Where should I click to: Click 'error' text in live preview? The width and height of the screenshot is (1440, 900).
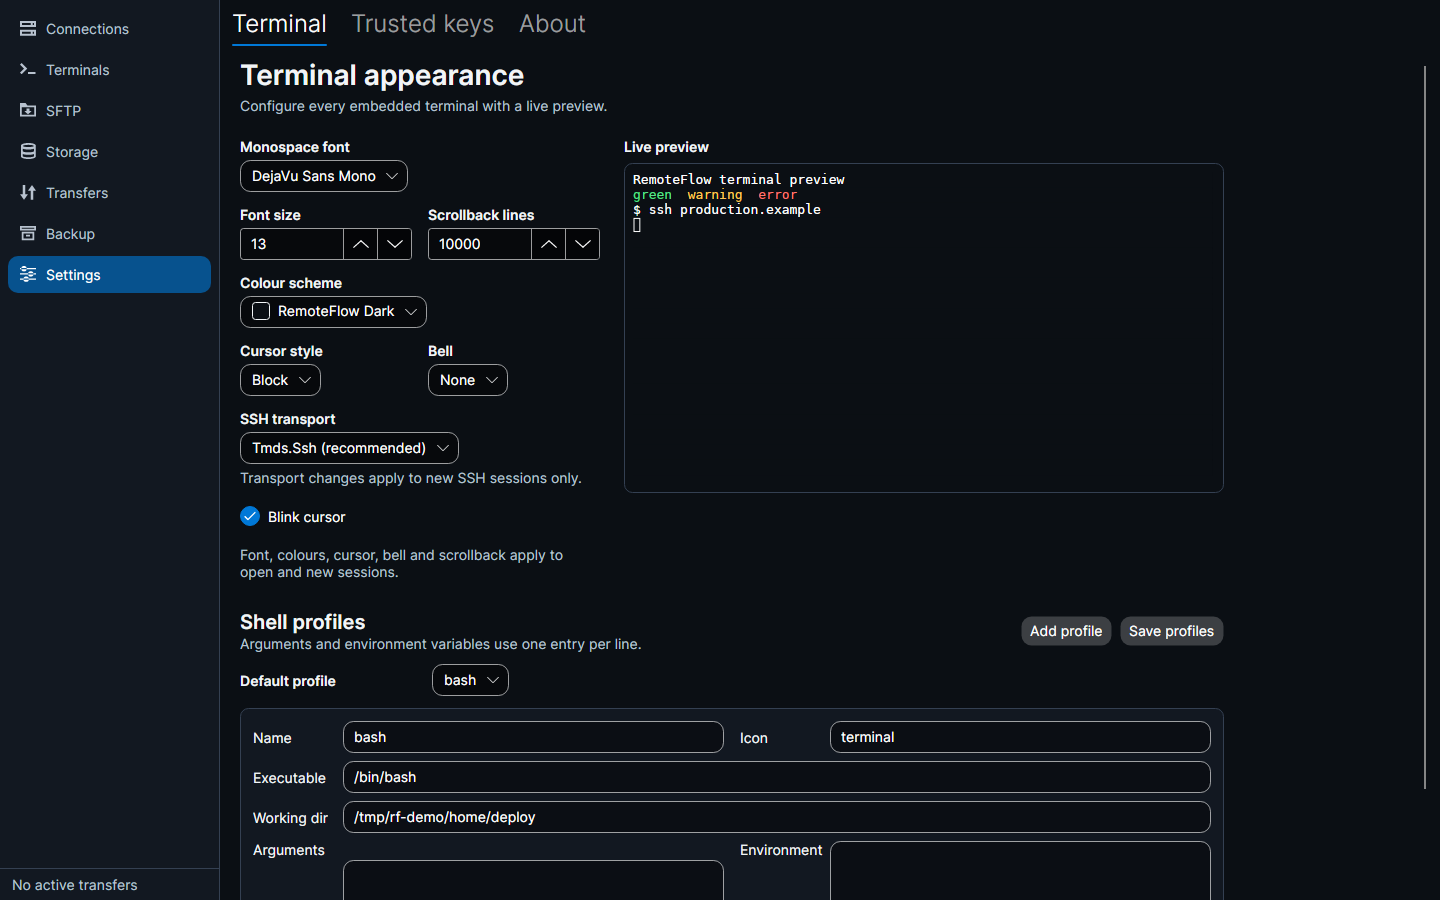pyautogui.click(x=777, y=195)
